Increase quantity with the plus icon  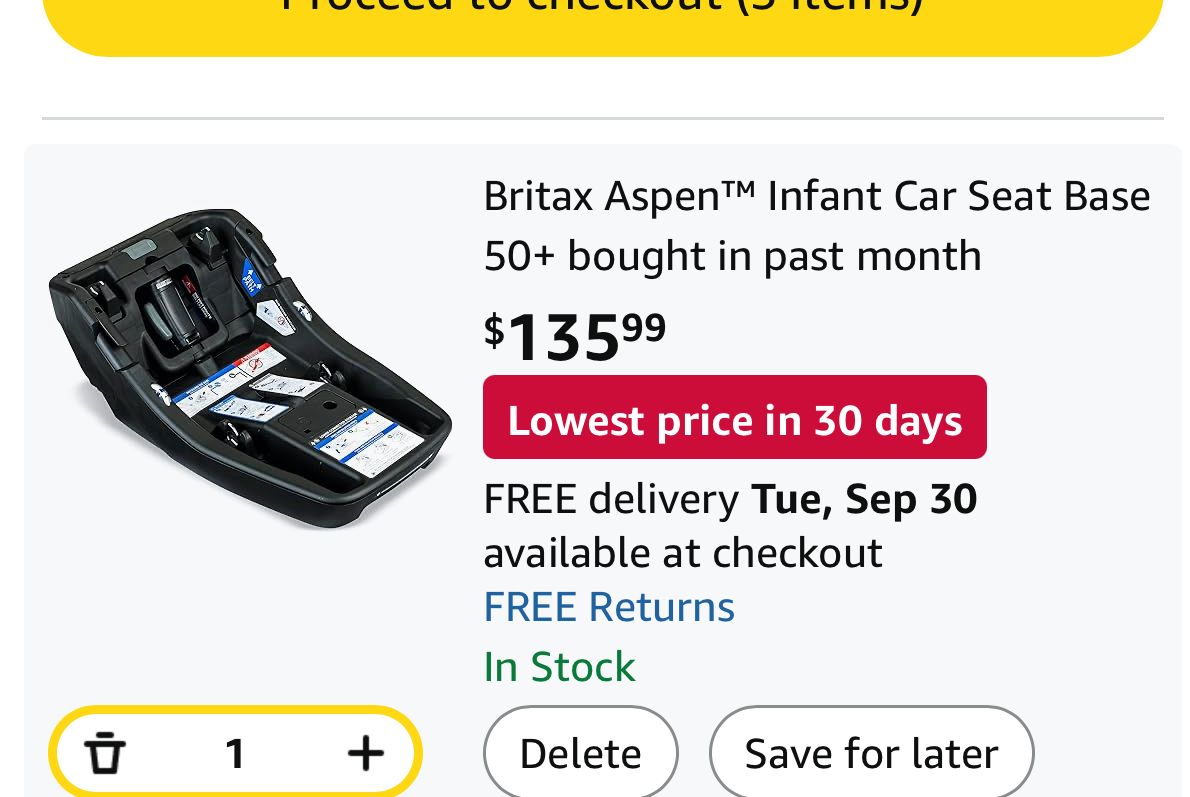(365, 752)
